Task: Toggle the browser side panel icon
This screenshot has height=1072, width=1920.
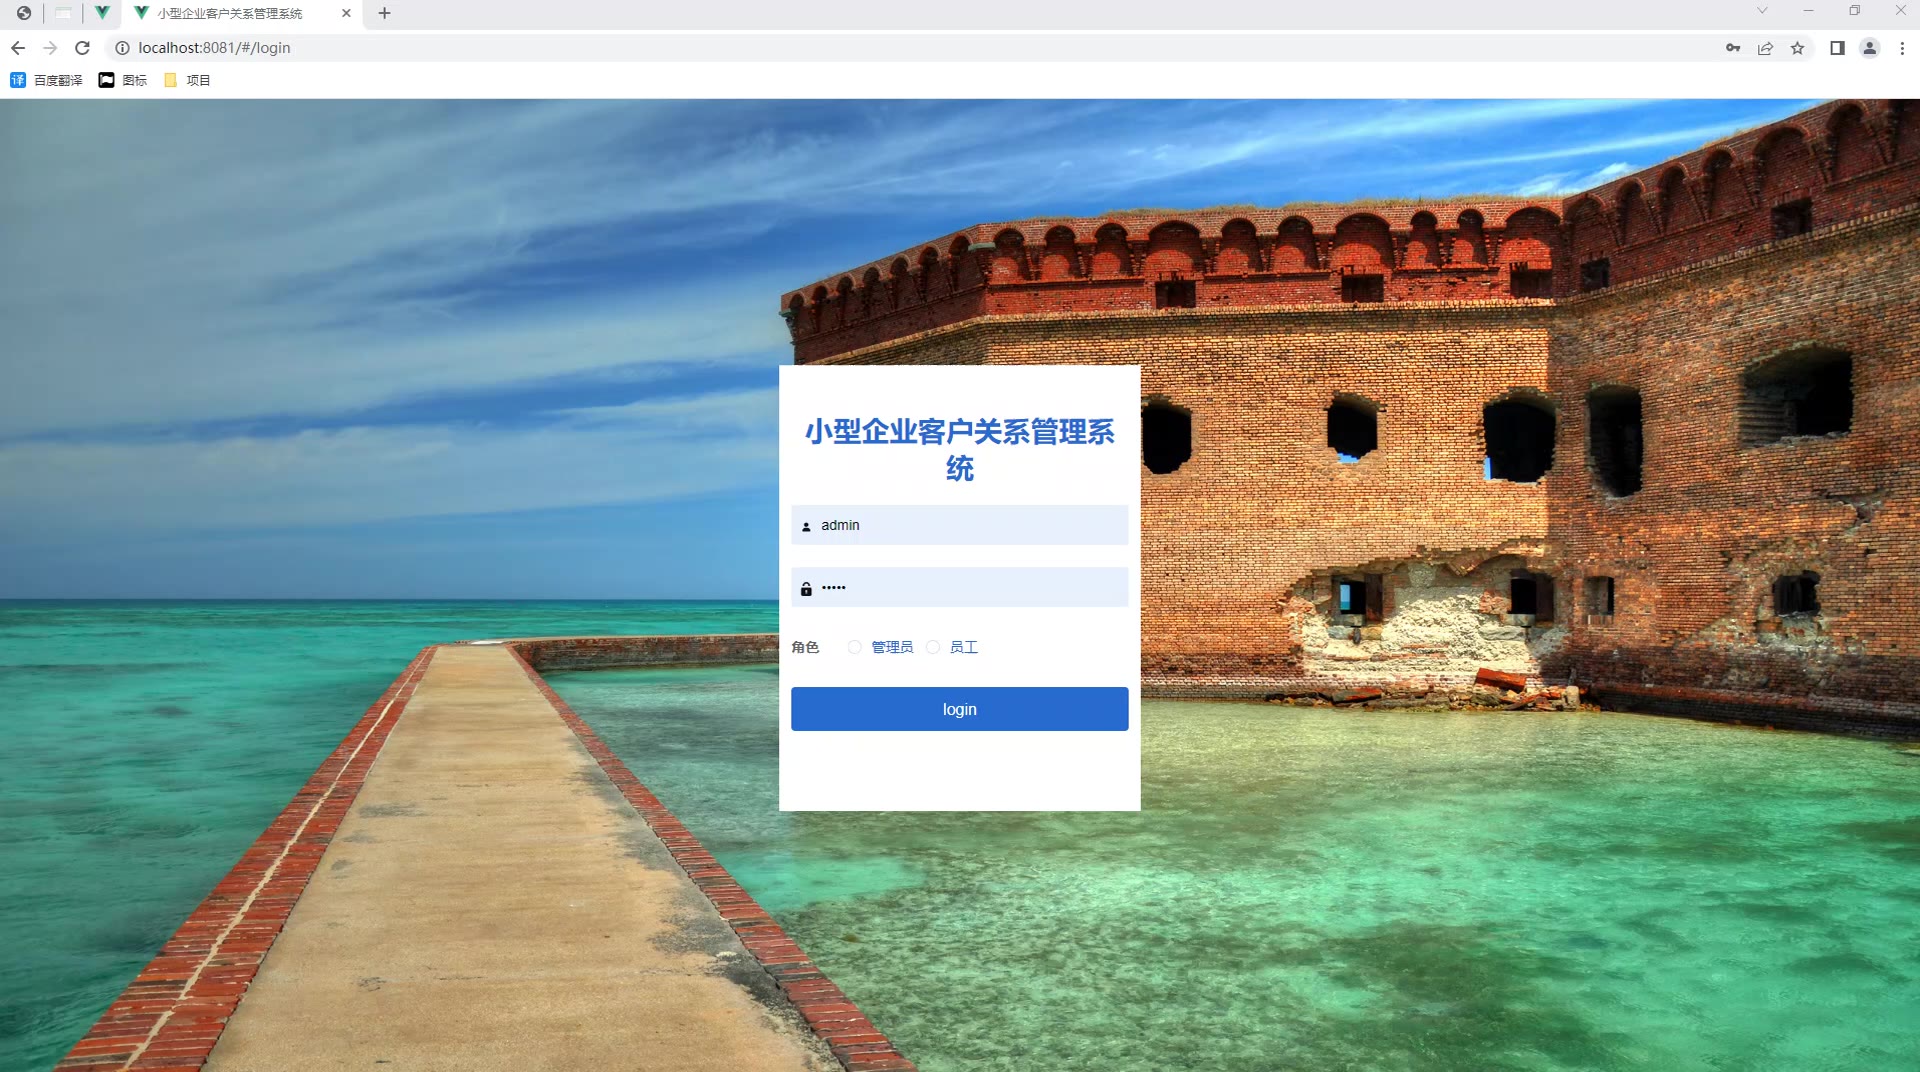Action: click(1837, 48)
